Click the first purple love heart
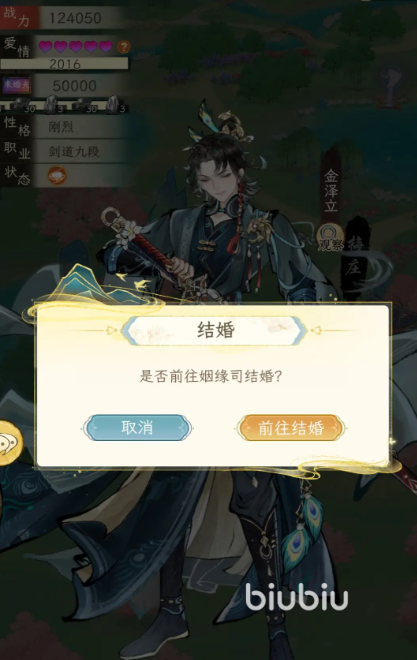Viewport: 417px width, 660px height. [x=45, y=46]
